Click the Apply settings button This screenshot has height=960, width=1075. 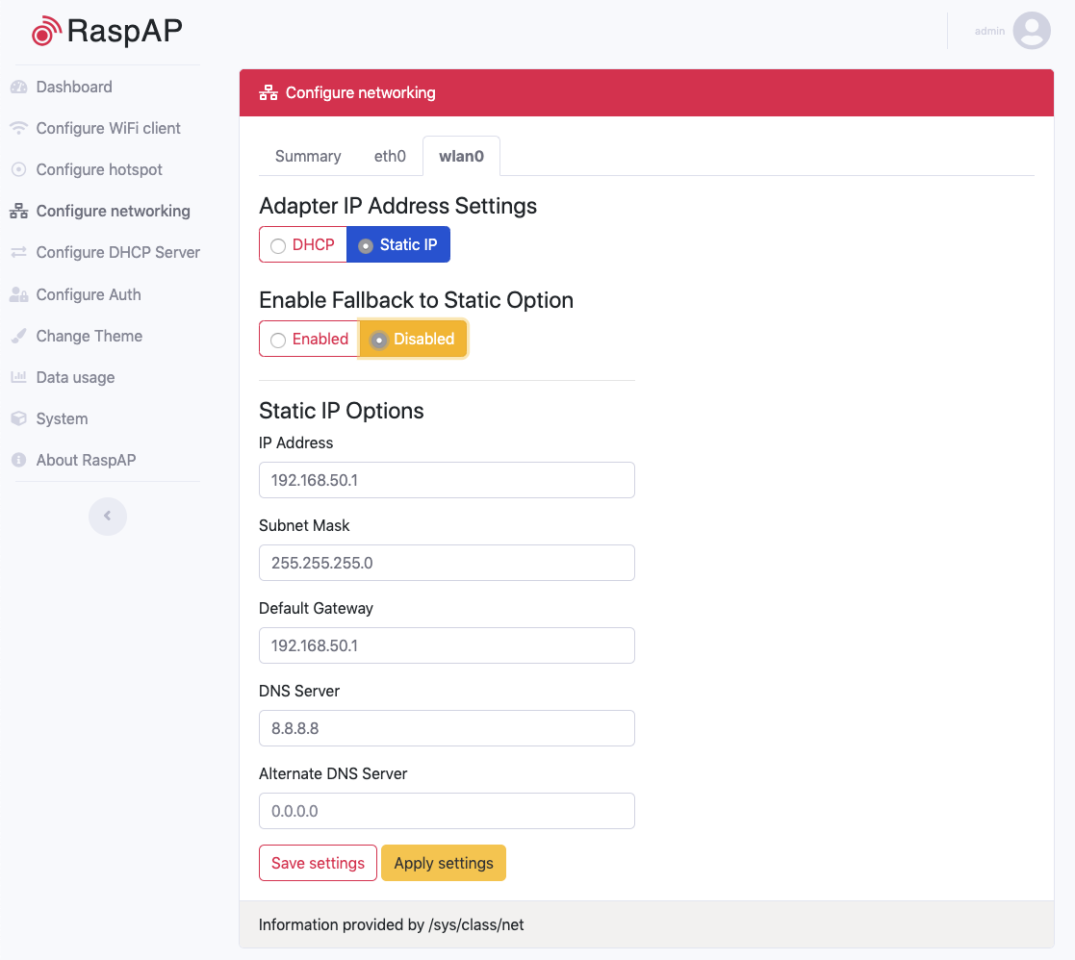click(444, 863)
